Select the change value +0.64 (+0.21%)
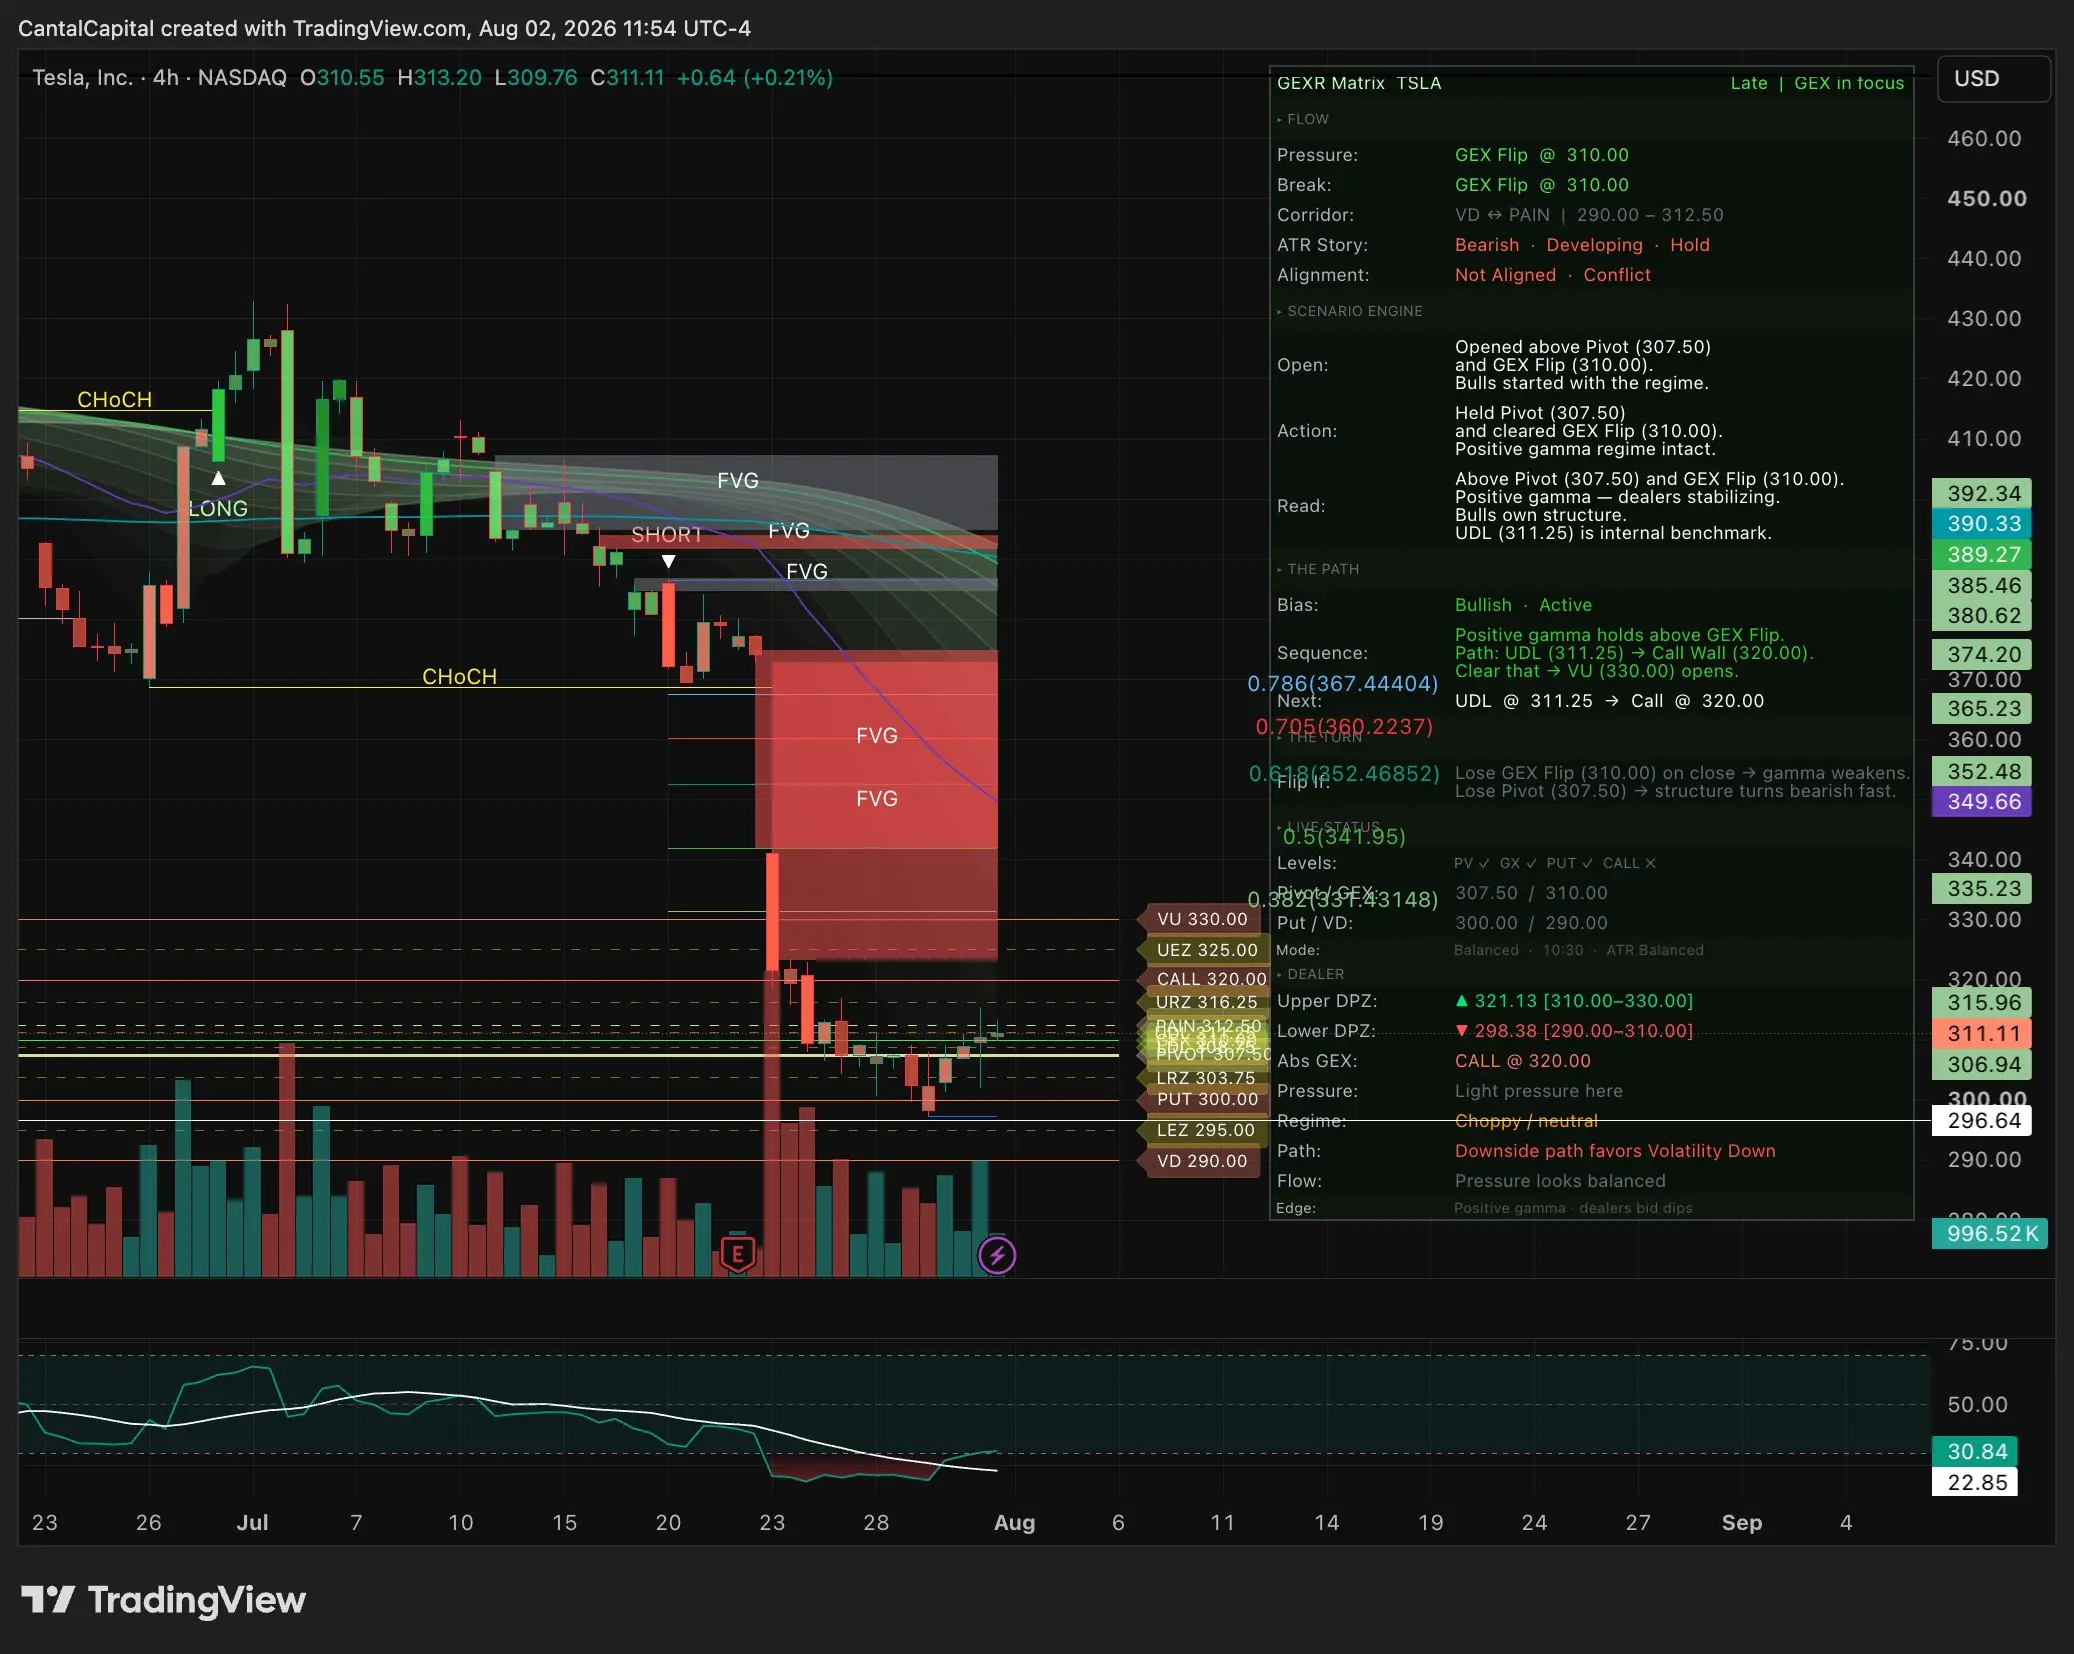Viewport: 2074px width, 1654px height. coord(755,78)
